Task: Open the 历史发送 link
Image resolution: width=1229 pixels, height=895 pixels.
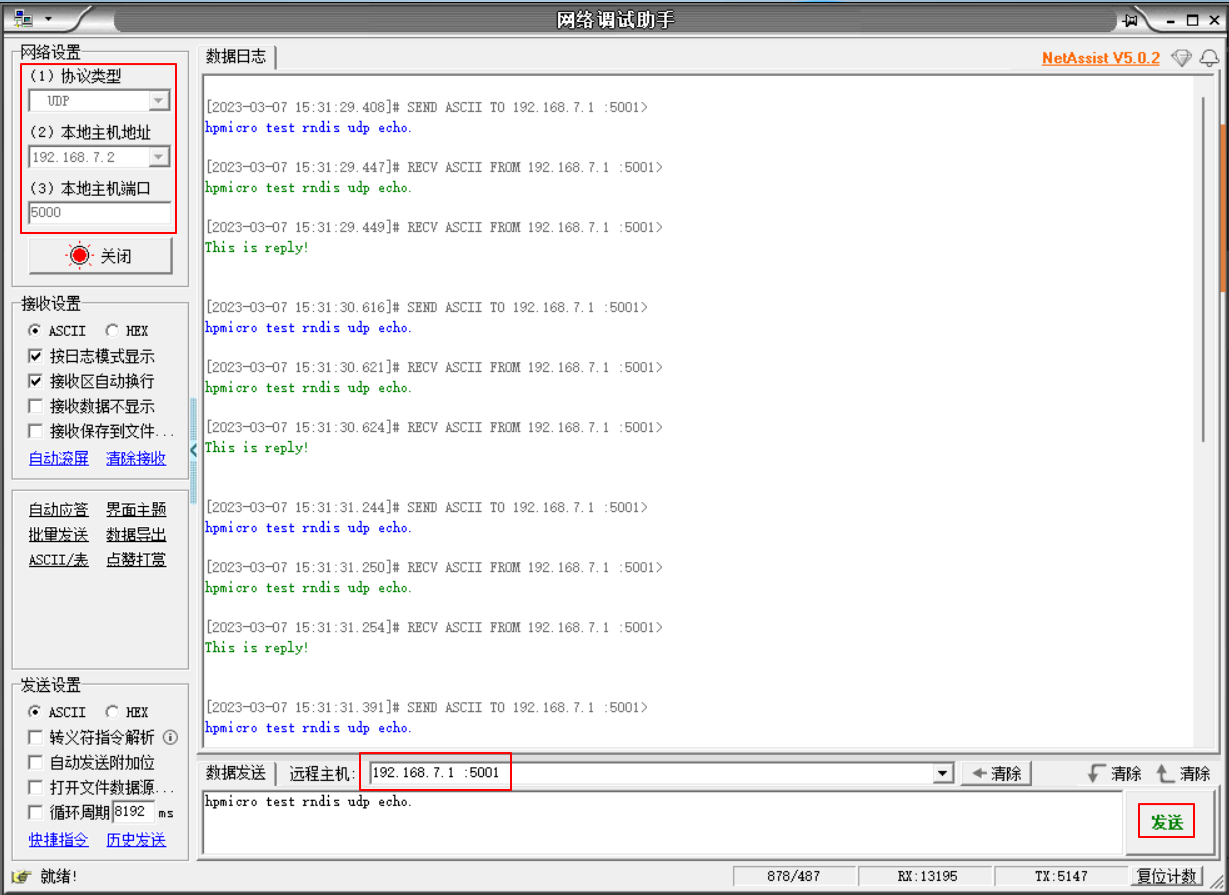Action: click(136, 840)
